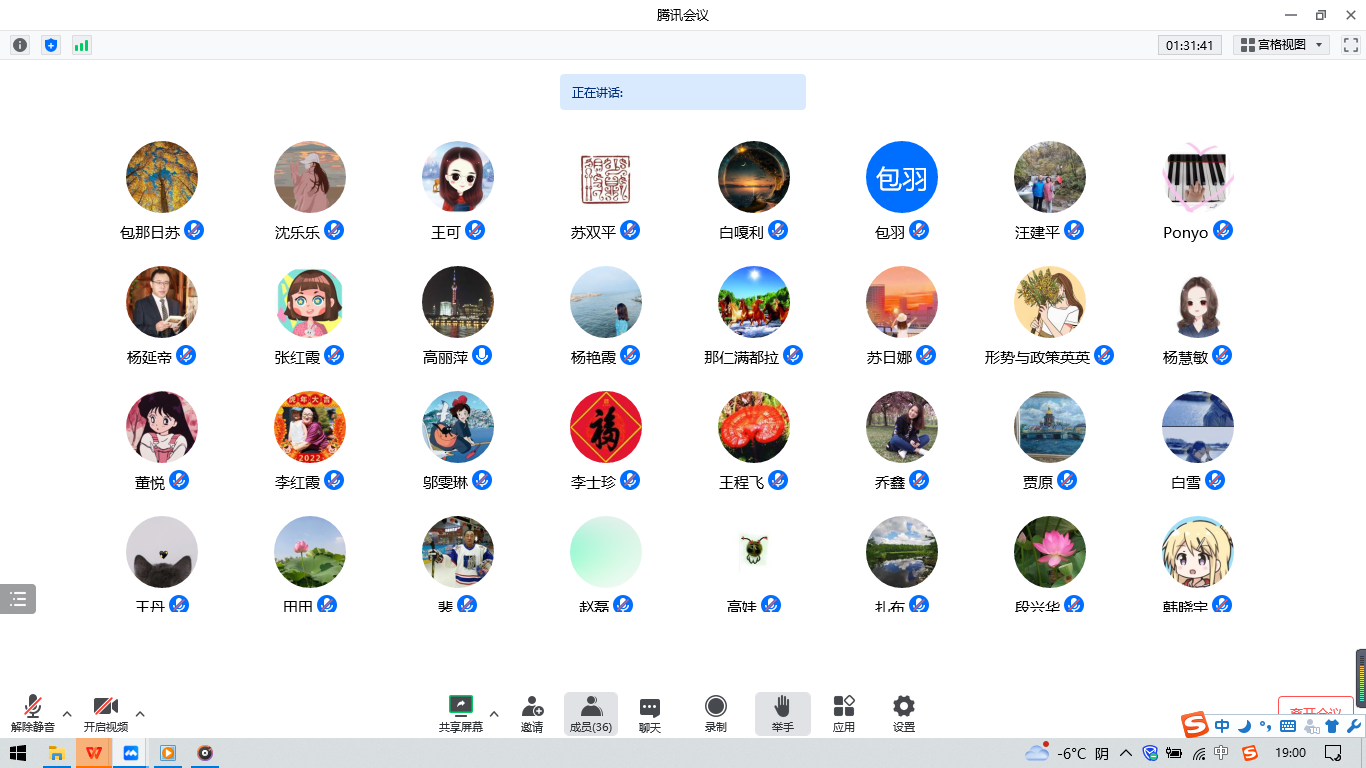The width and height of the screenshot is (1366, 768).
Task: Enter full screen mode icon
Action: click(1350, 45)
